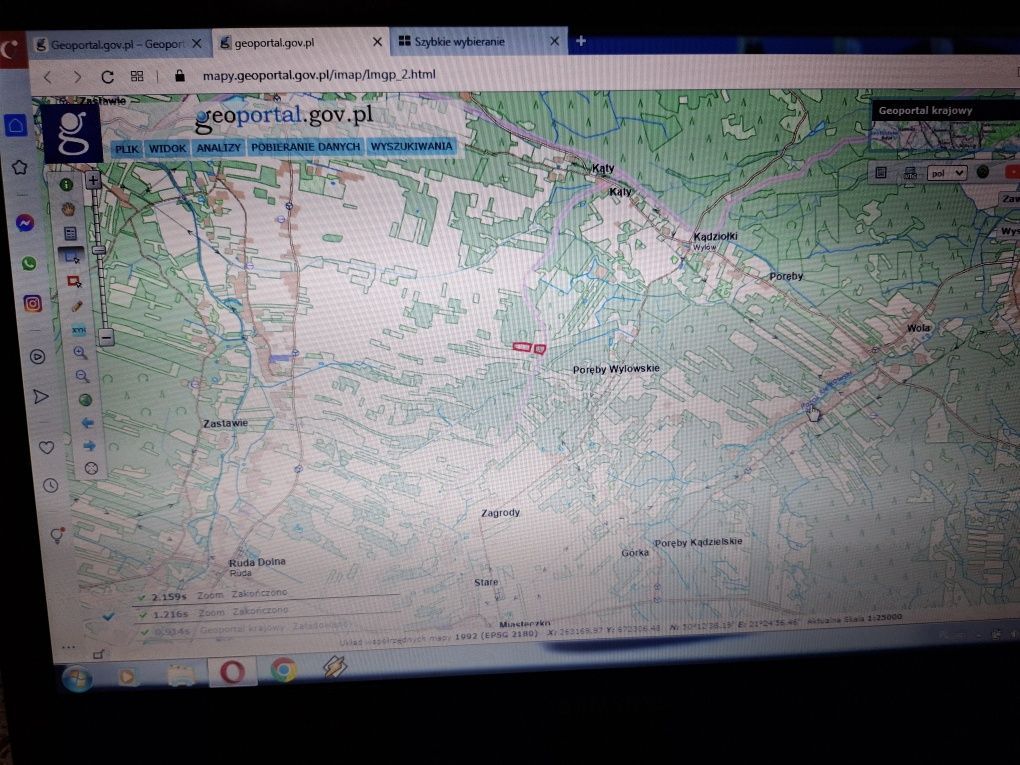Click the zoom slider handle
Viewport: 1020px width, 765px height.
[98, 250]
